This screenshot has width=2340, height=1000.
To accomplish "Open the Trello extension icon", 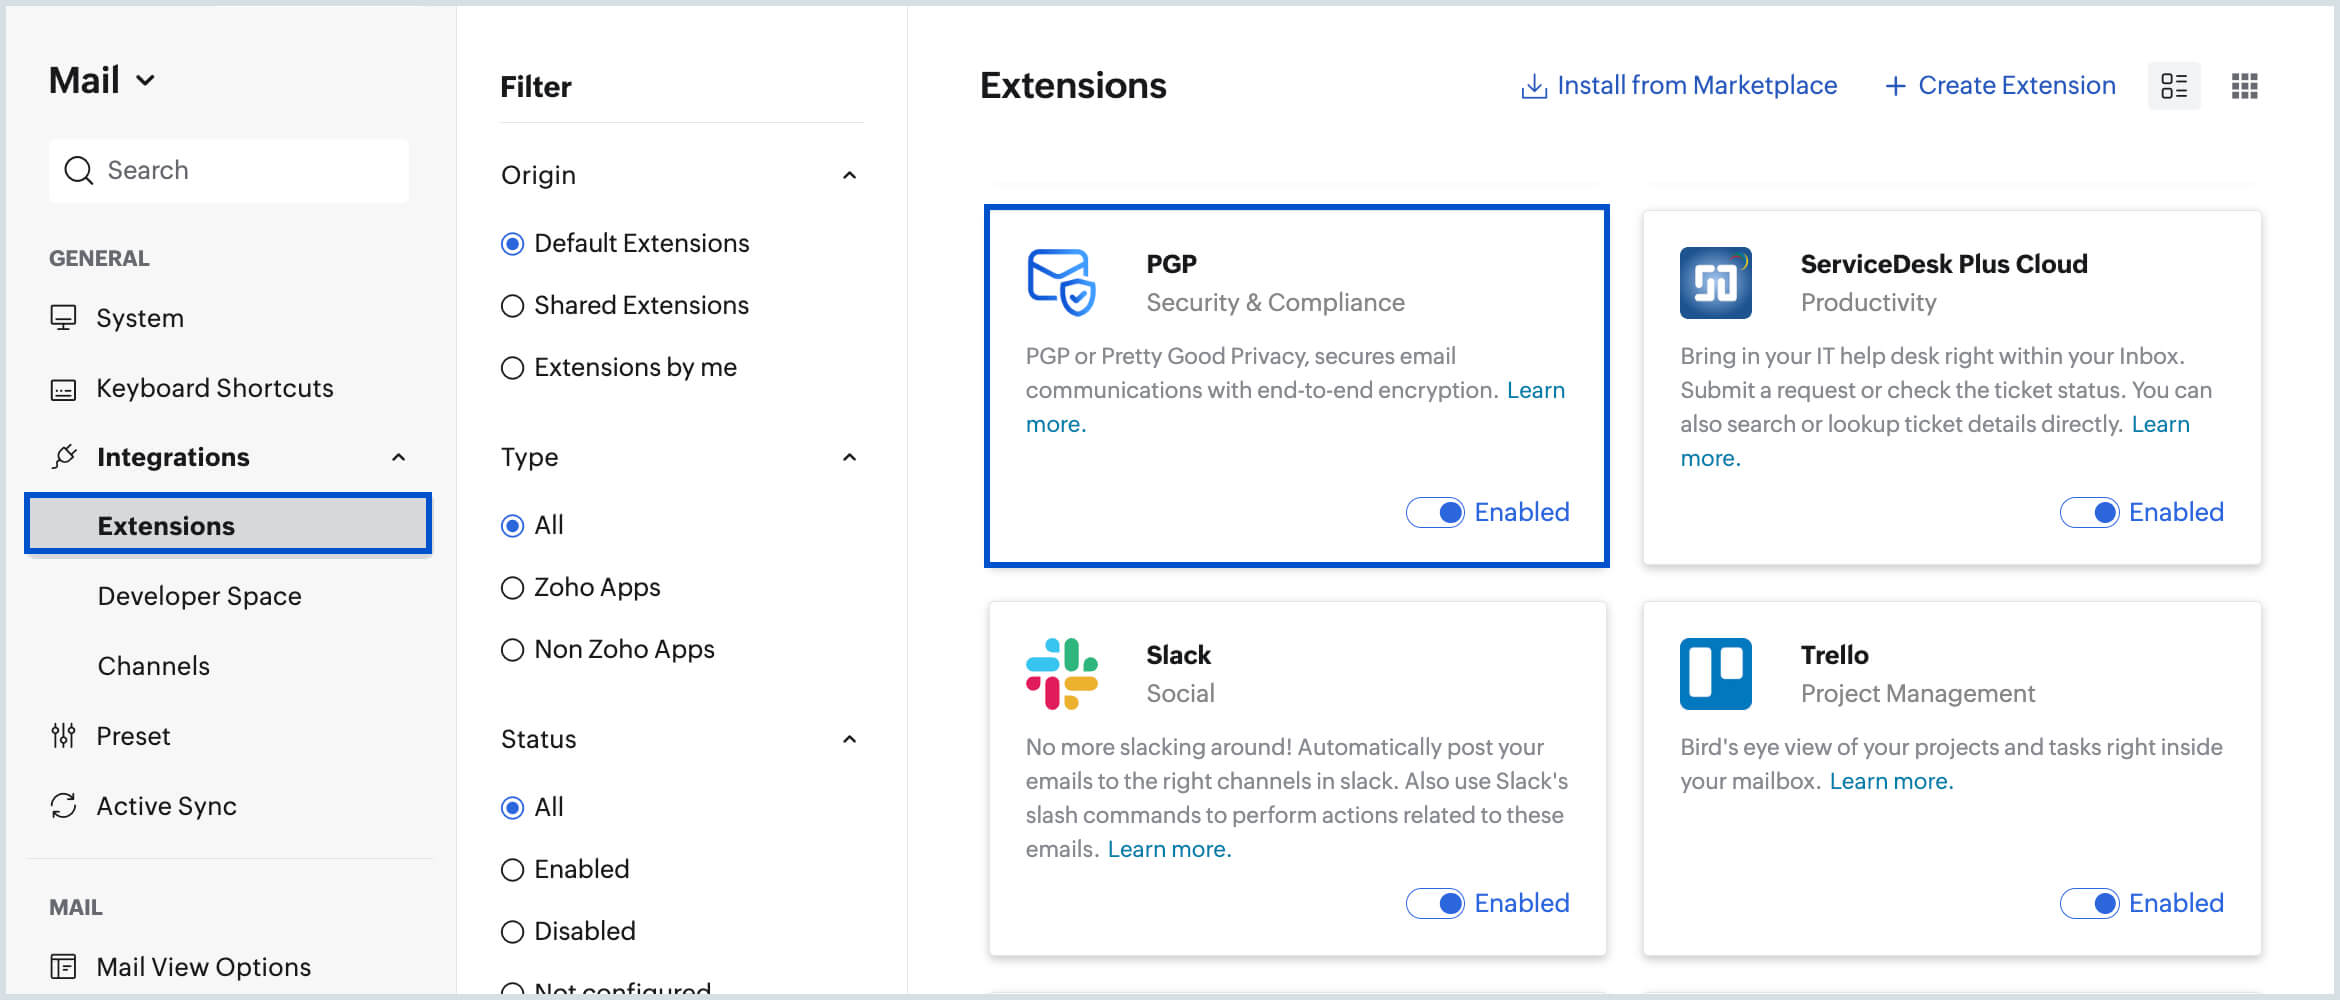I will click(x=1715, y=673).
